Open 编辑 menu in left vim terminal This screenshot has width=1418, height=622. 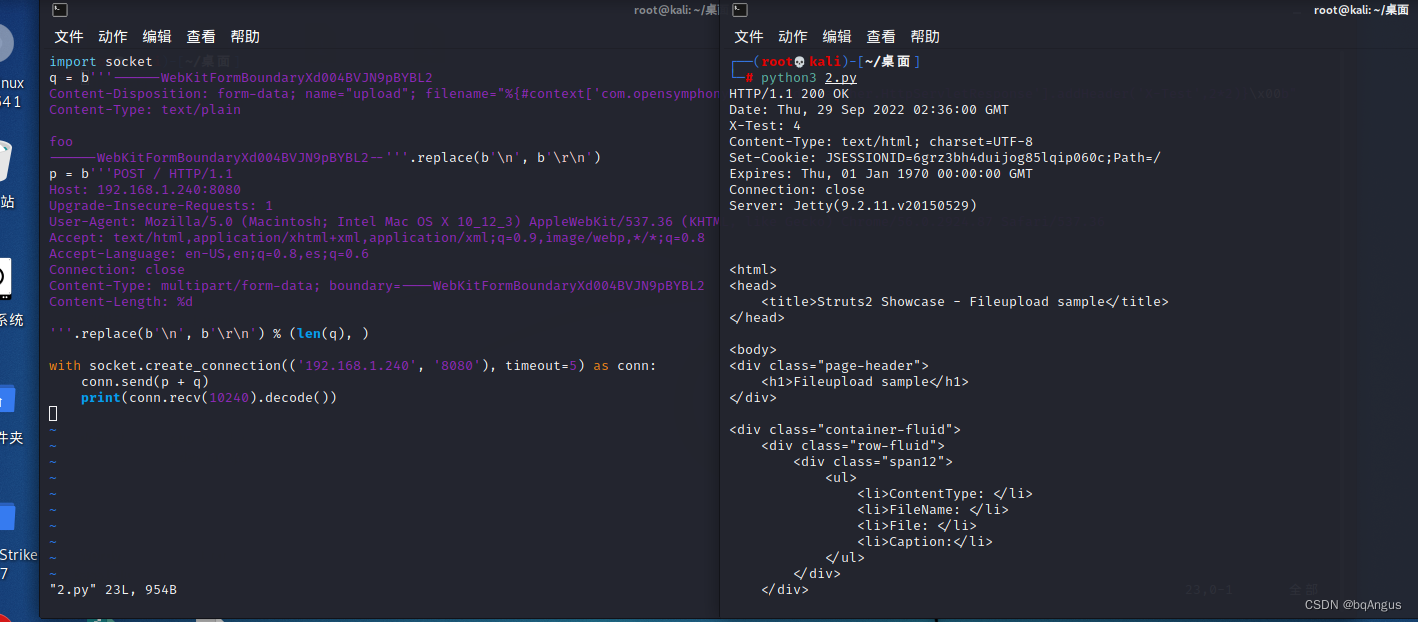157,37
